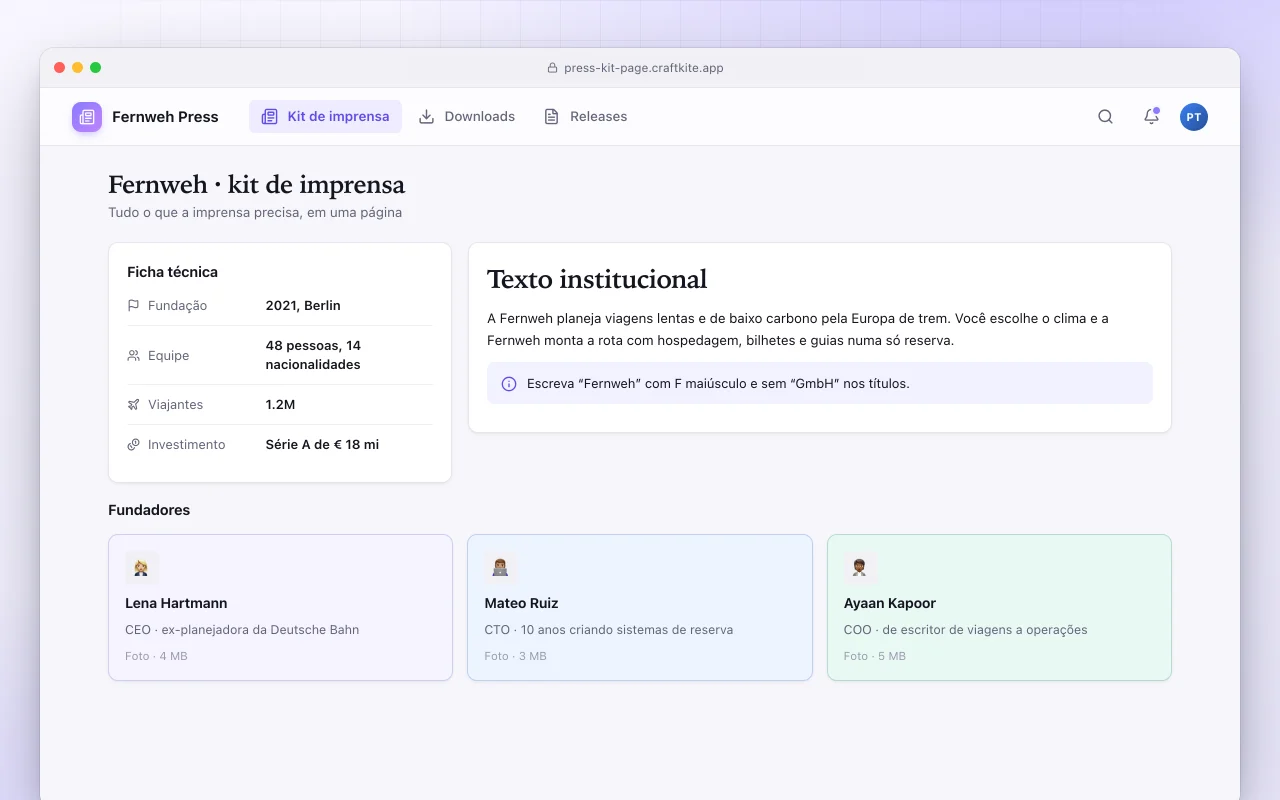Click the "CTO · 10 anos criando sistemas de reserva" line
This screenshot has width=1280, height=800.
(609, 630)
